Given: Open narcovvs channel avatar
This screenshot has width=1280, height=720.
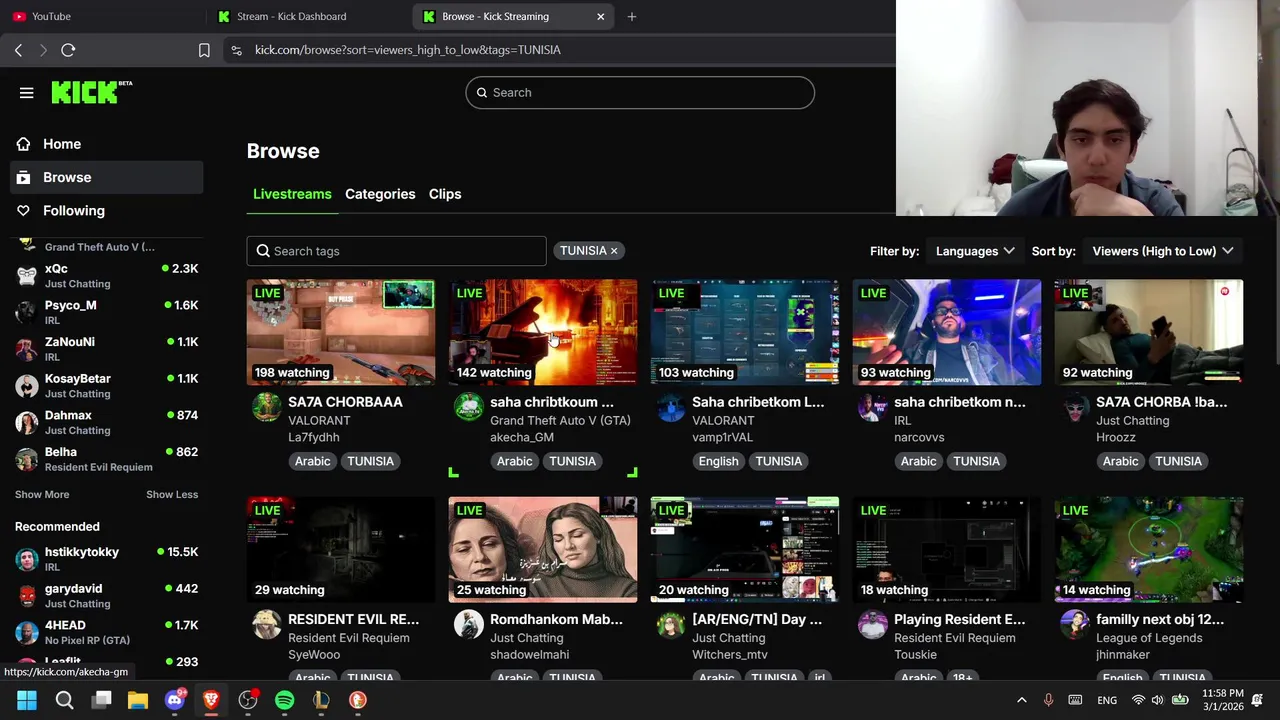Looking at the screenshot, I should point(872,407).
